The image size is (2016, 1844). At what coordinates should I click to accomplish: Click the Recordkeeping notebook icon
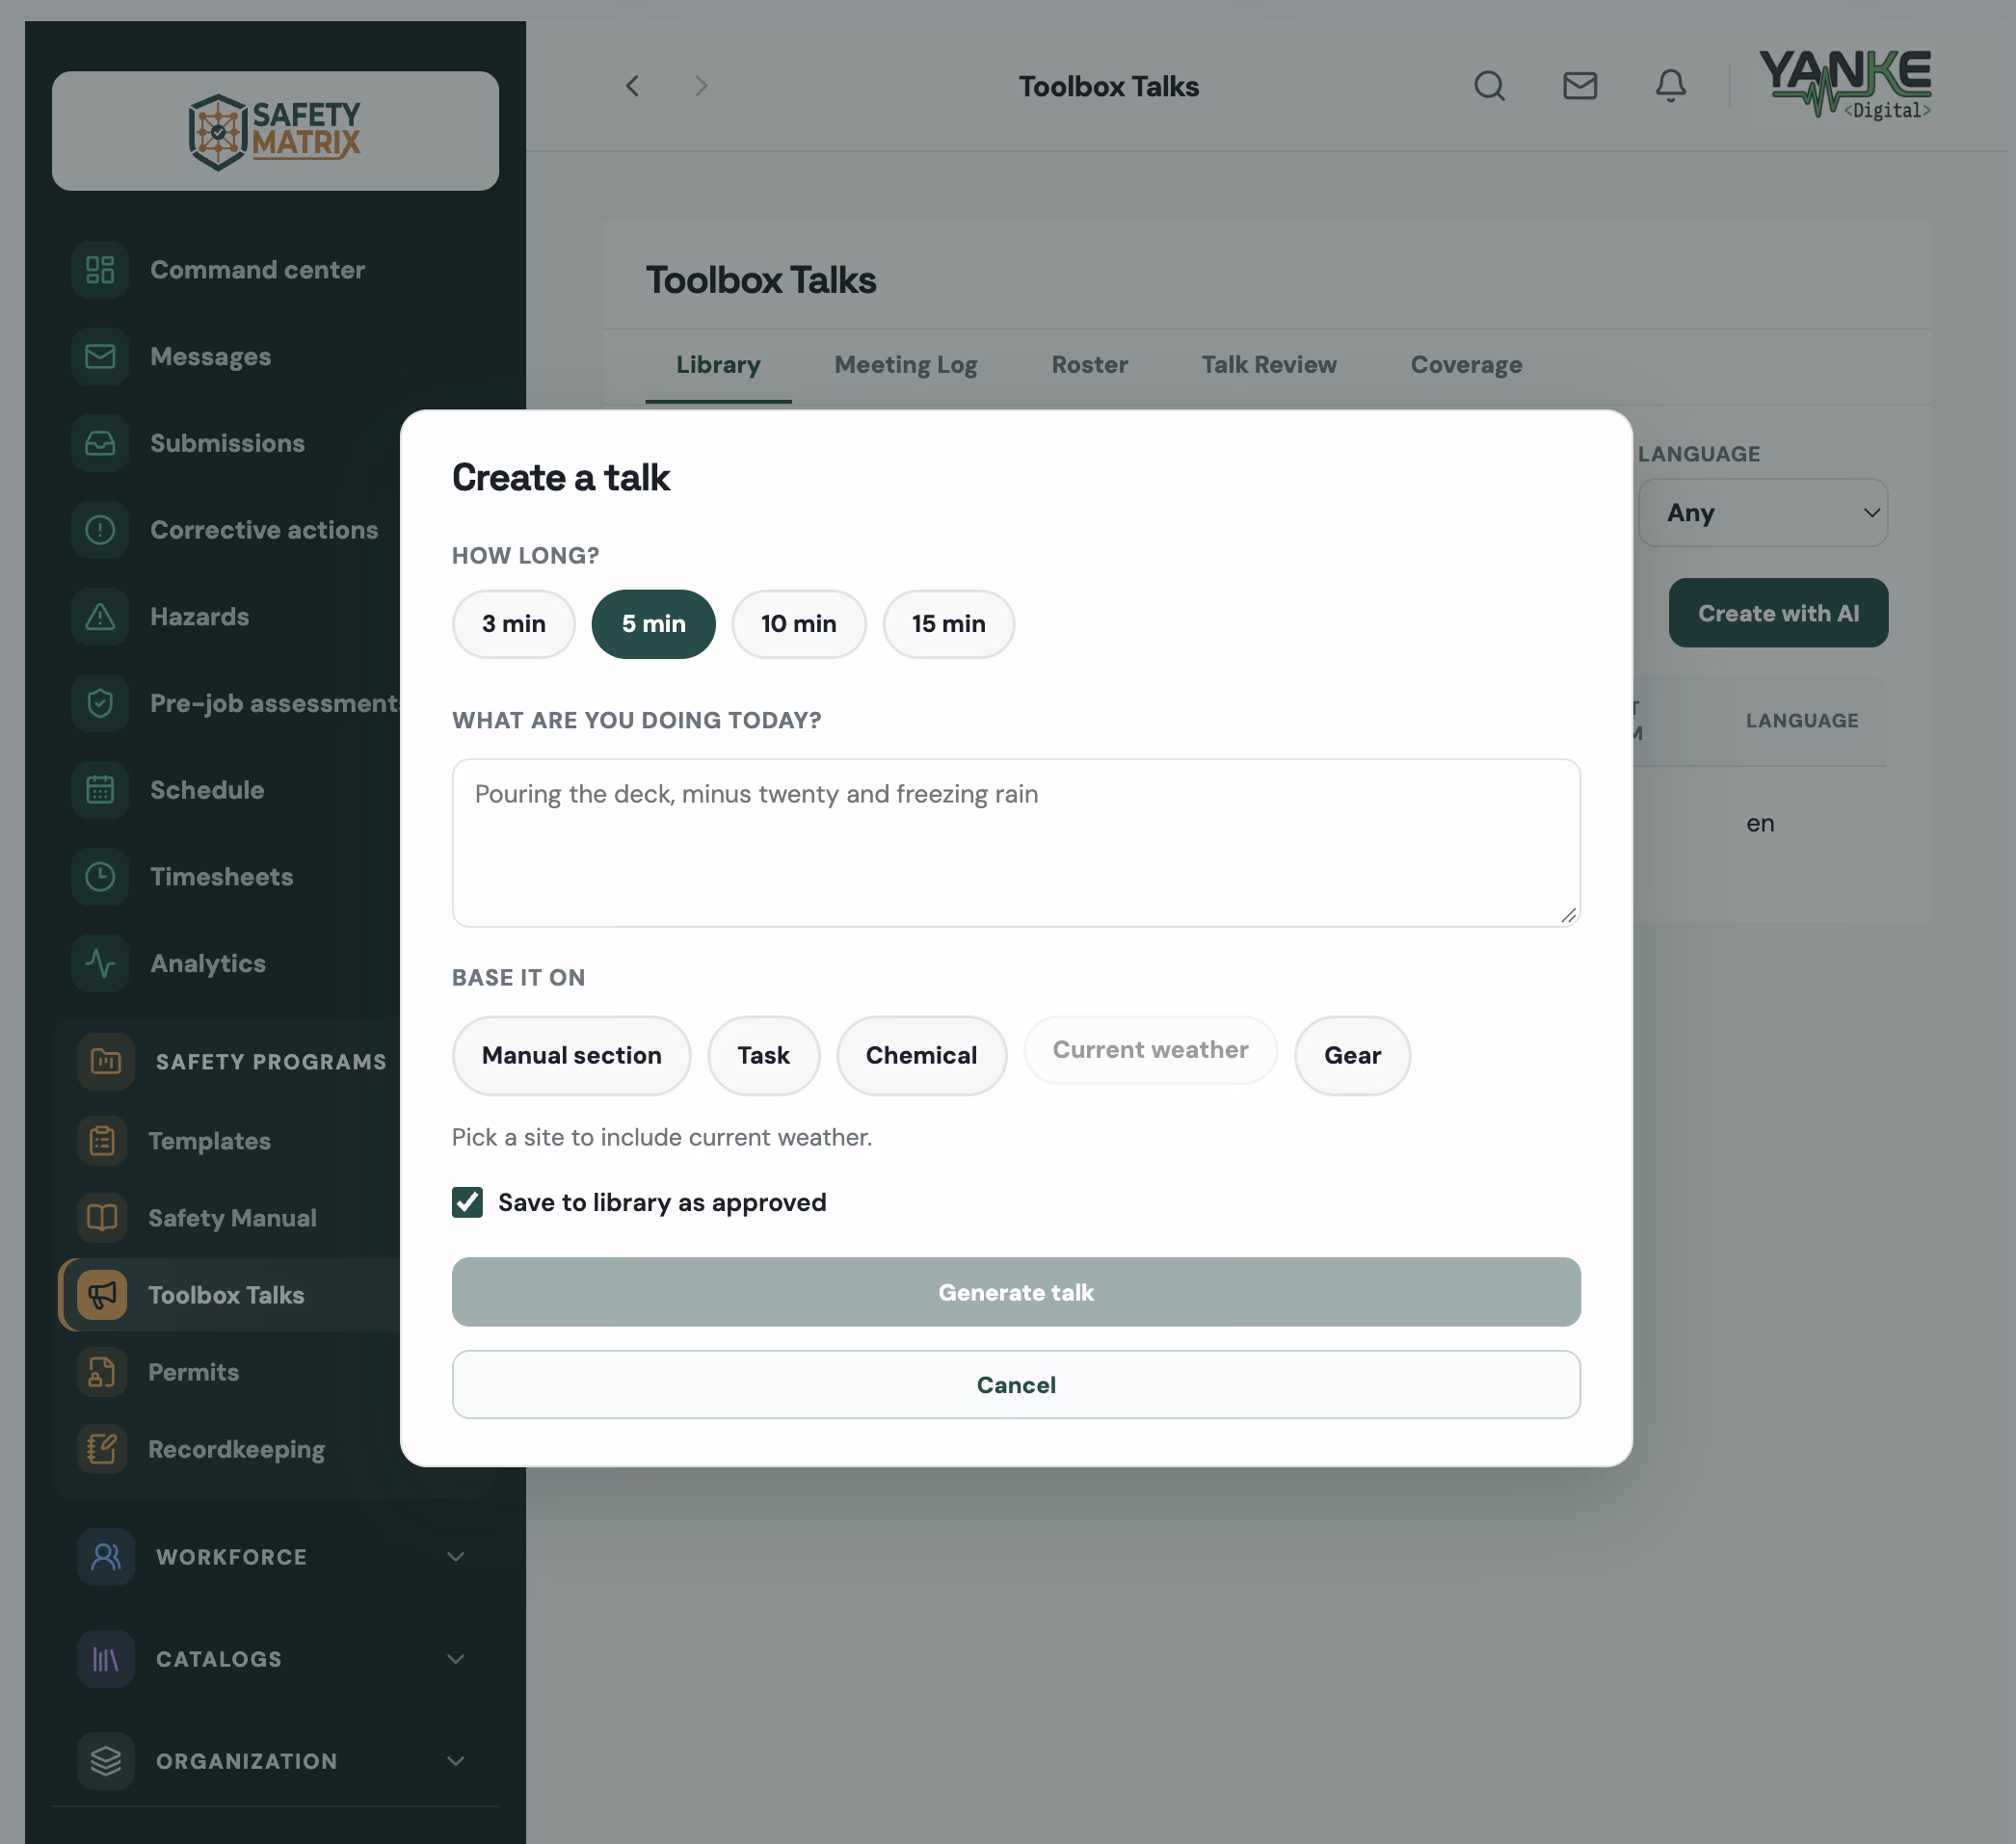click(x=102, y=1449)
